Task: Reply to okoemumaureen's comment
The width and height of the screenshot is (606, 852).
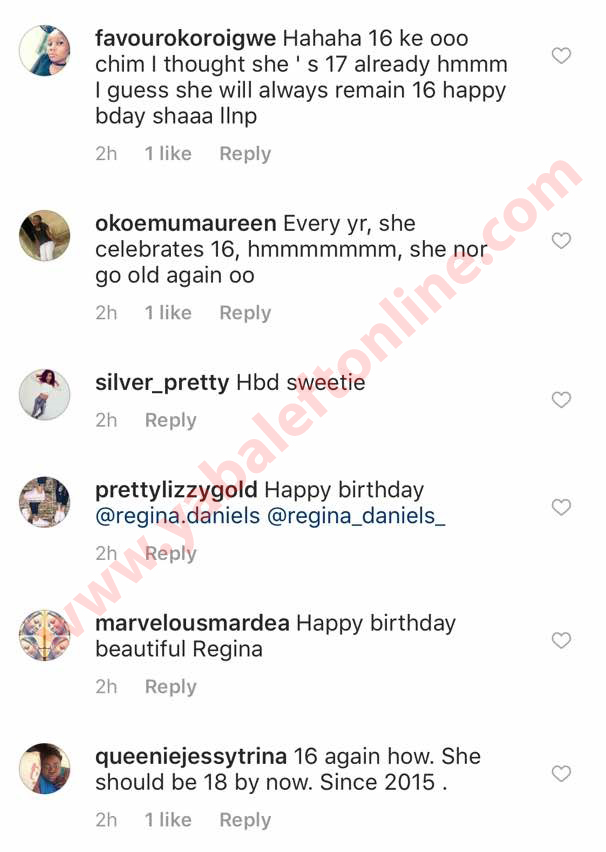Action: pyautogui.click(x=245, y=313)
